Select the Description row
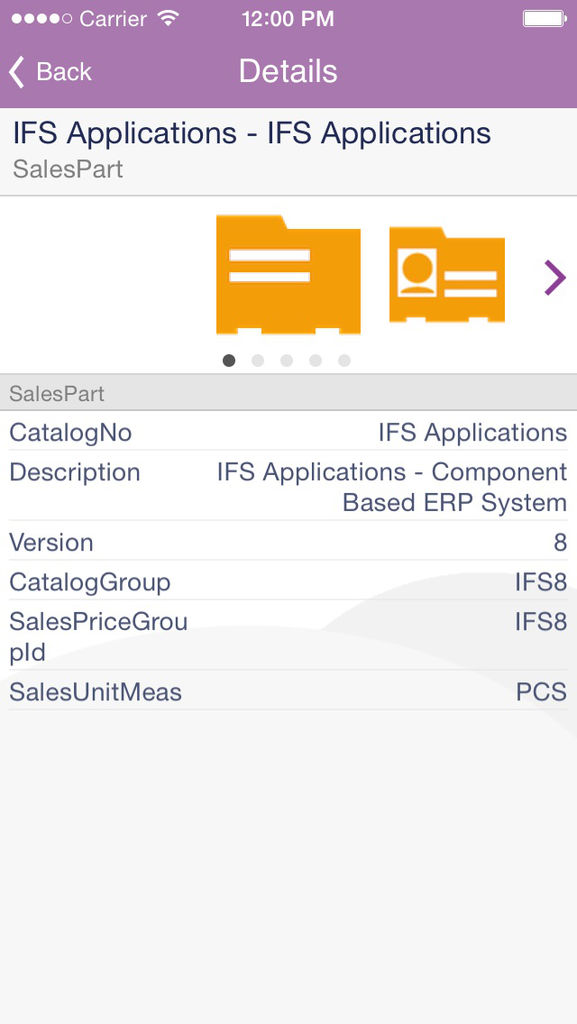Viewport: 577px width, 1024px height. 288,487
